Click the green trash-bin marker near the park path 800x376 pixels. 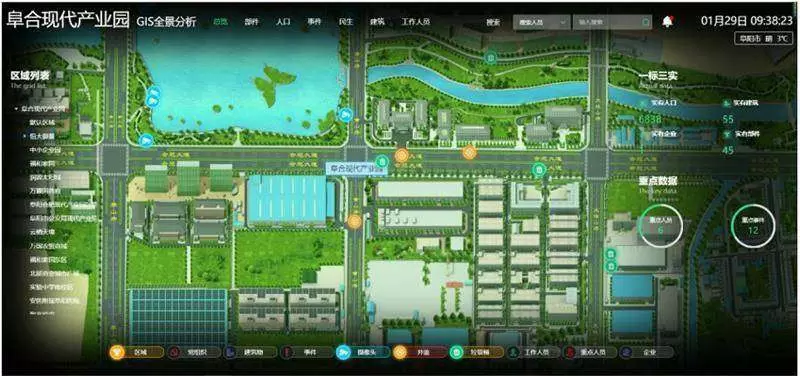coord(491,58)
